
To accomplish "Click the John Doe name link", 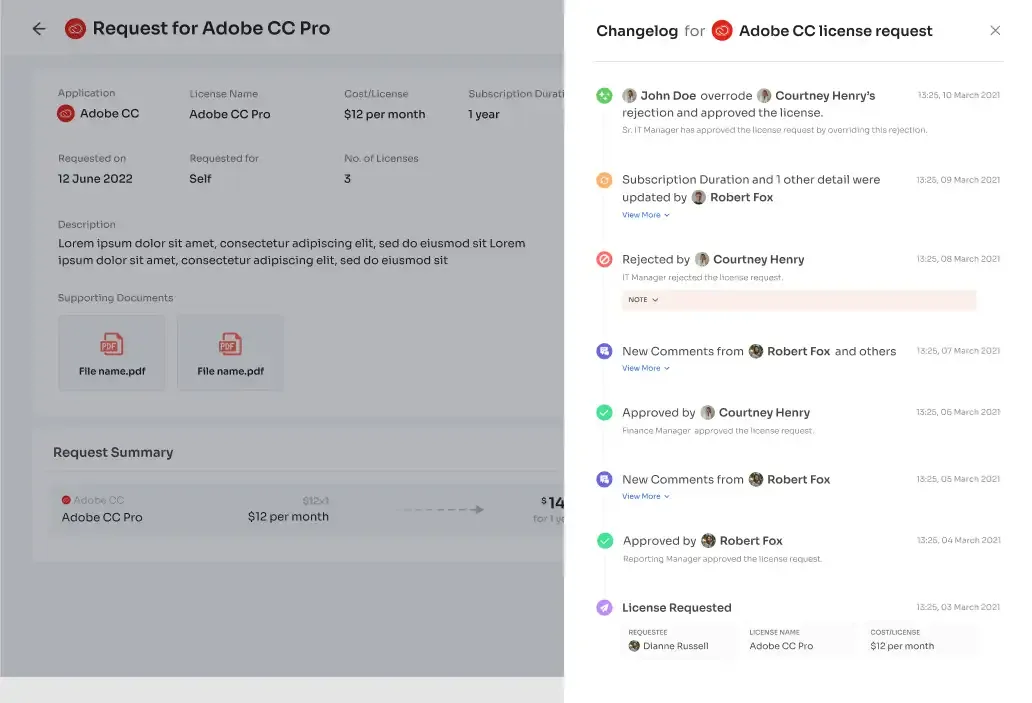I will 669,95.
